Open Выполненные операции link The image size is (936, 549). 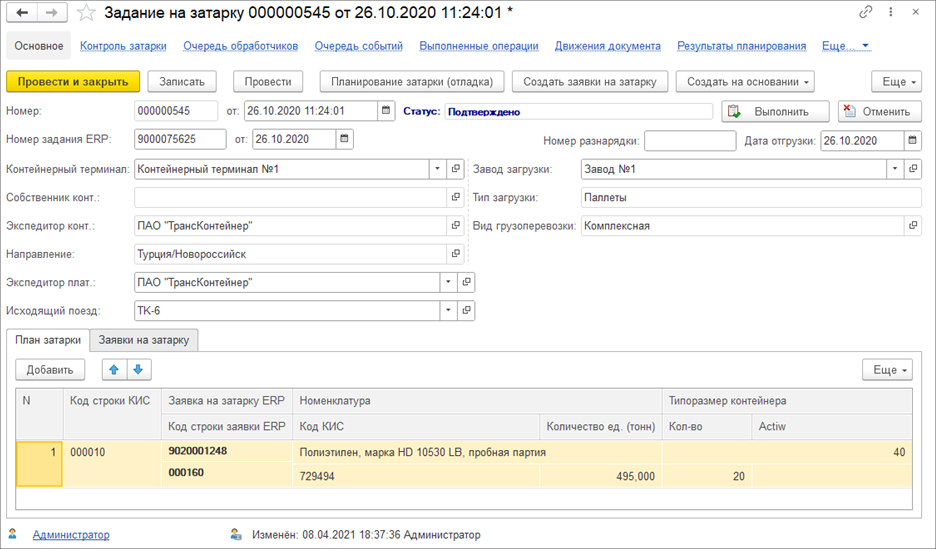[x=479, y=46]
